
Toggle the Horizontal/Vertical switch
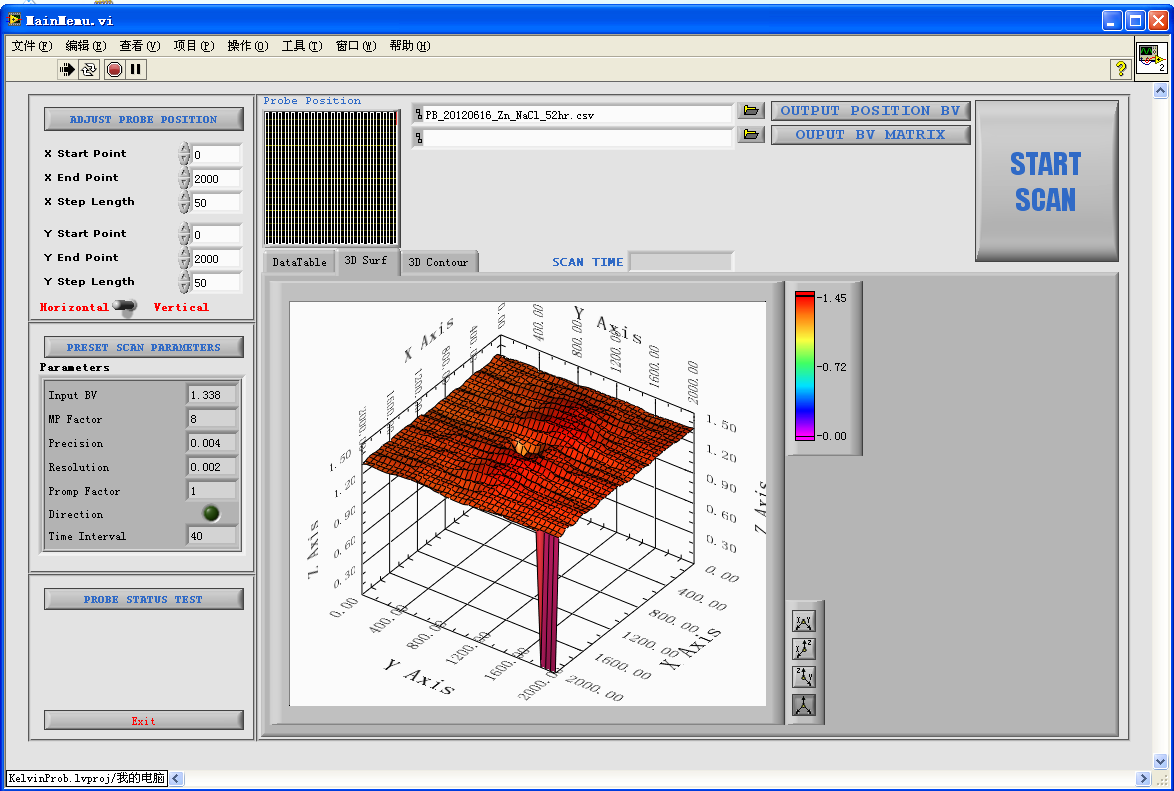[x=125, y=306]
